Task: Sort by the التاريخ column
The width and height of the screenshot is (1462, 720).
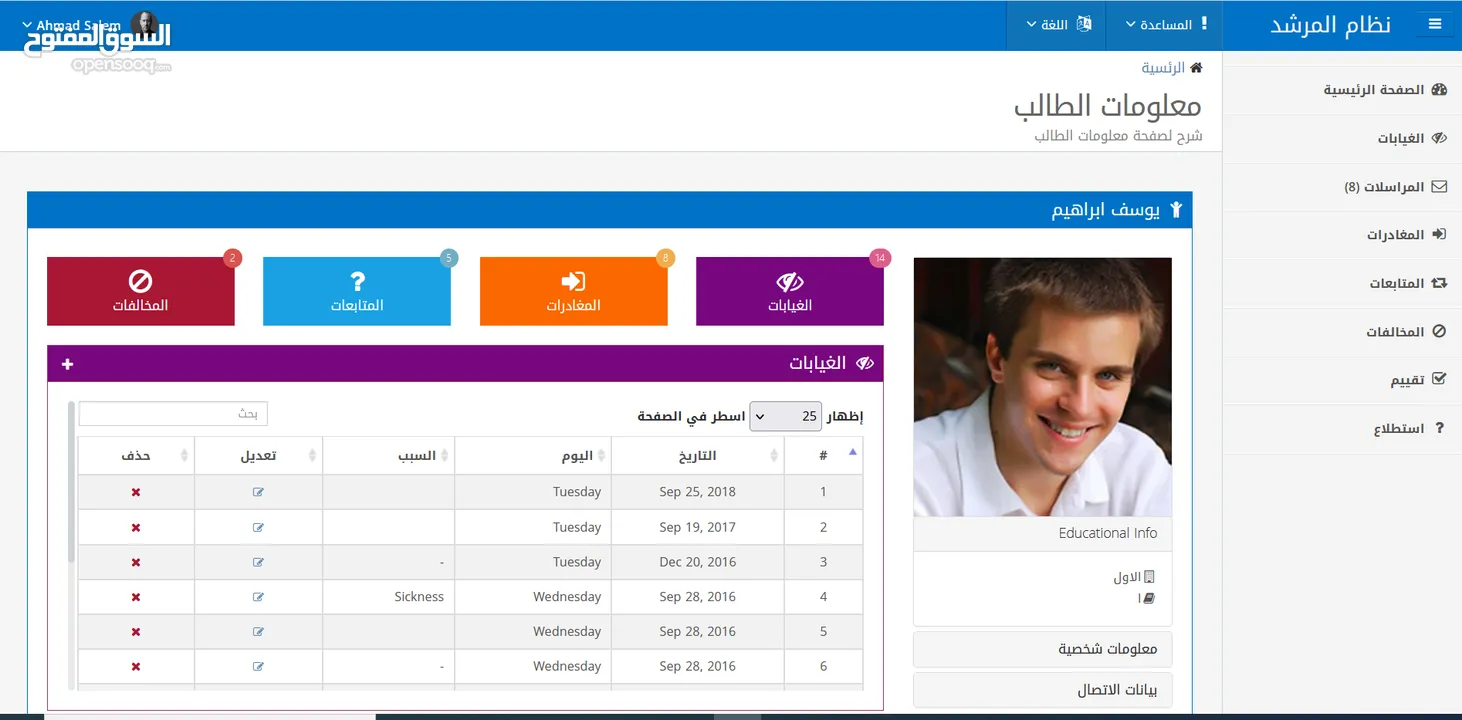Action: click(697, 455)
